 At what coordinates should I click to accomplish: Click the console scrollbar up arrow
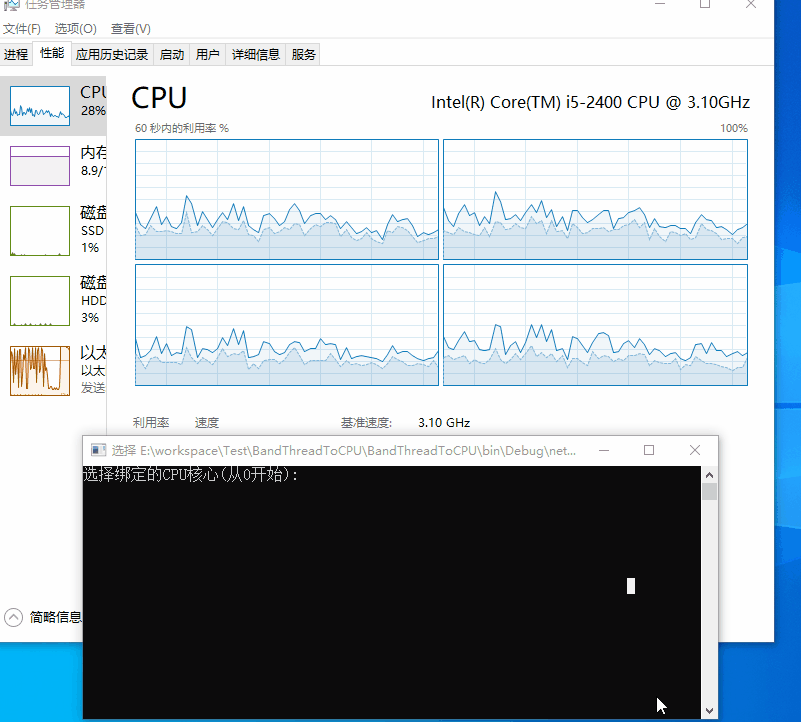710,474
